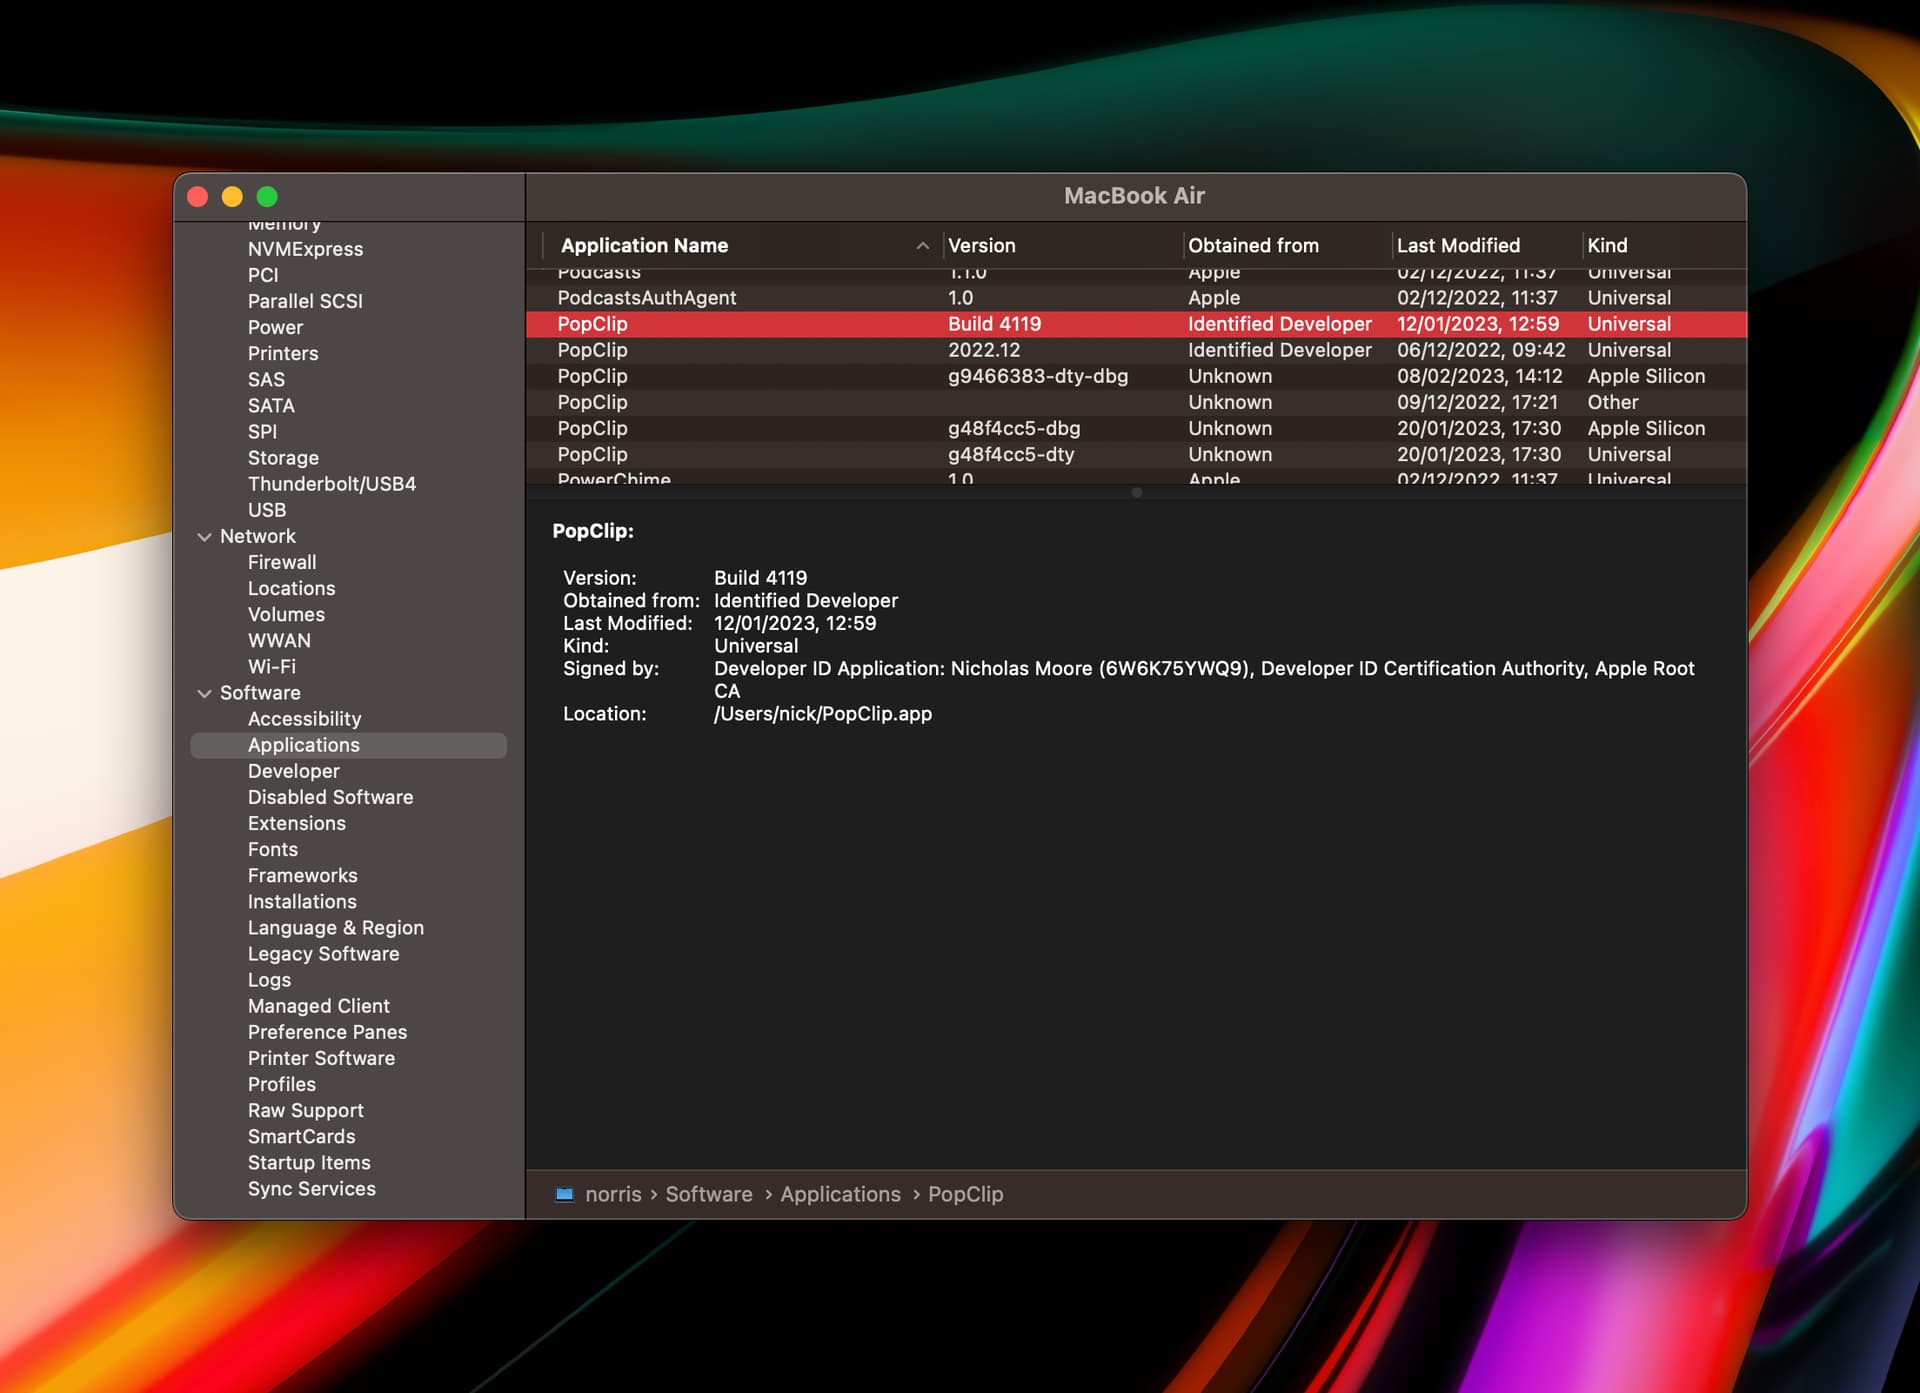Open Disabled Software in the sidebar

[x=330, y=797]
